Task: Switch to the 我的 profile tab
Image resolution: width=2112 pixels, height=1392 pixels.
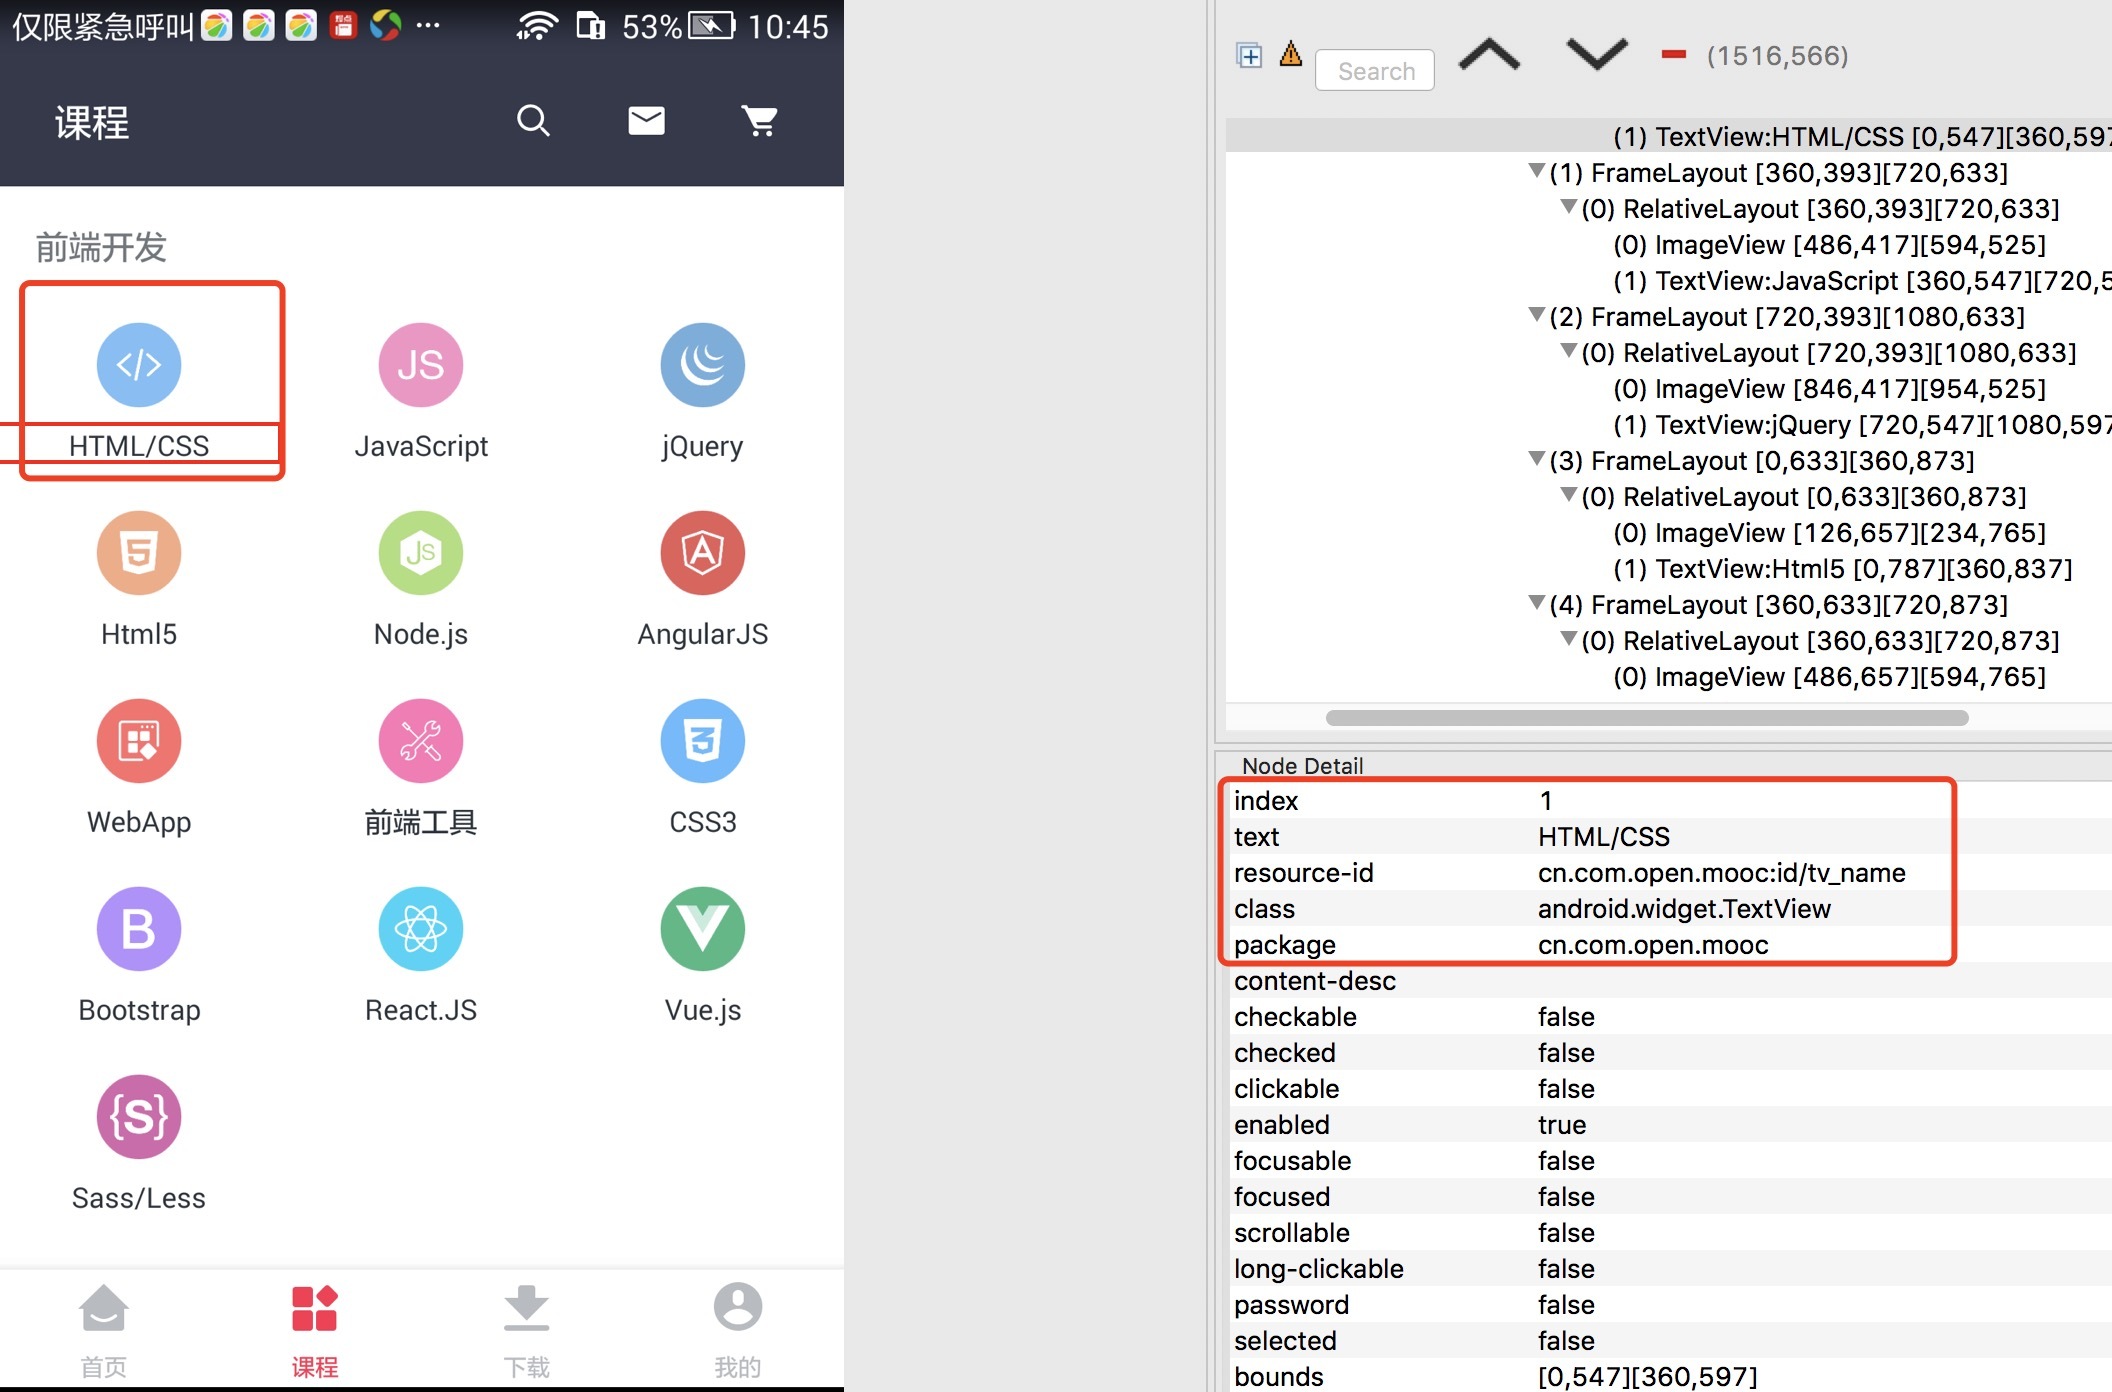Action: tap(738, 1330)
